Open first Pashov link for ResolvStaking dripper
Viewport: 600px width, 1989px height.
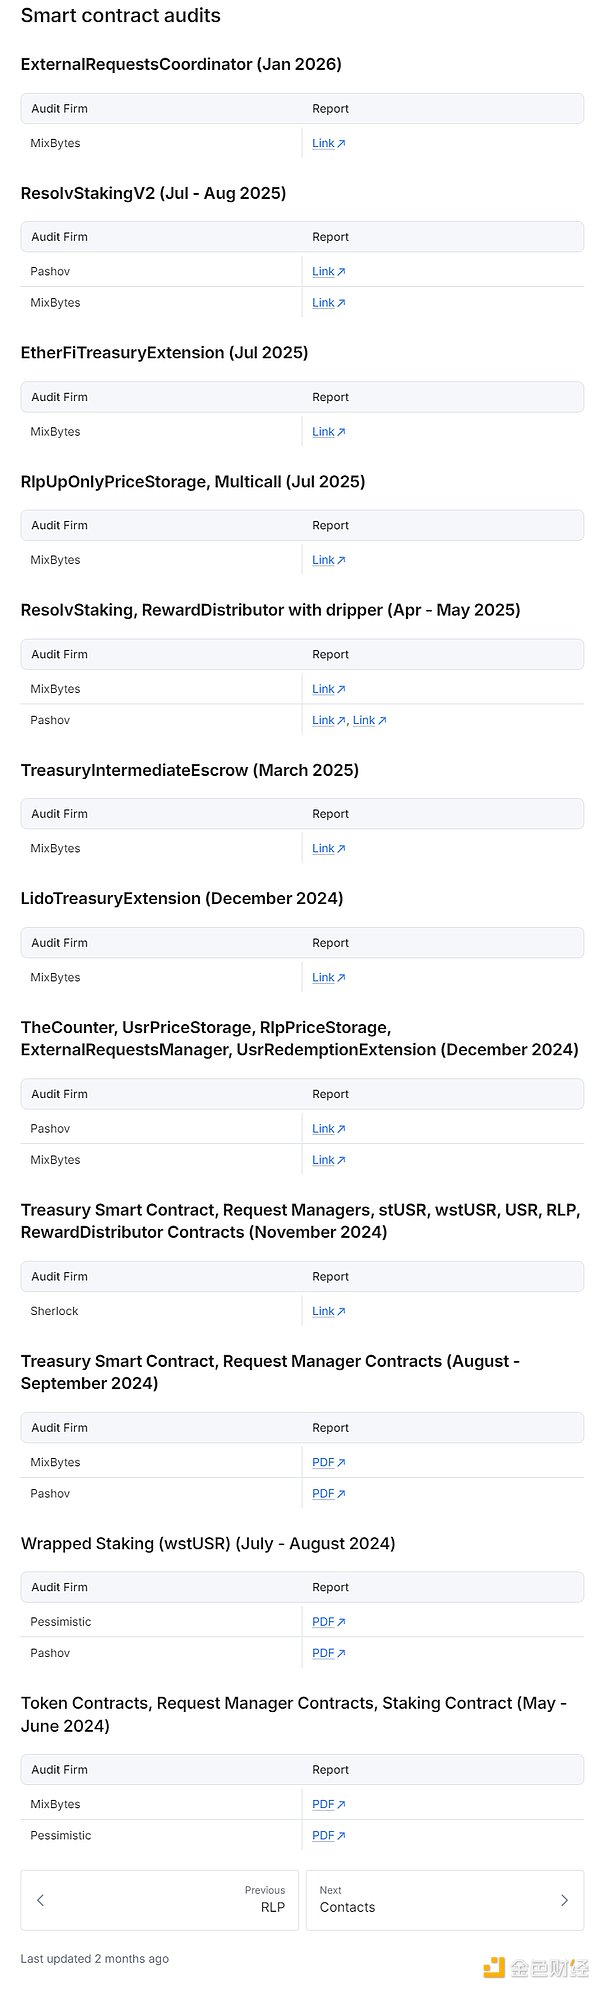coord(323,720)
